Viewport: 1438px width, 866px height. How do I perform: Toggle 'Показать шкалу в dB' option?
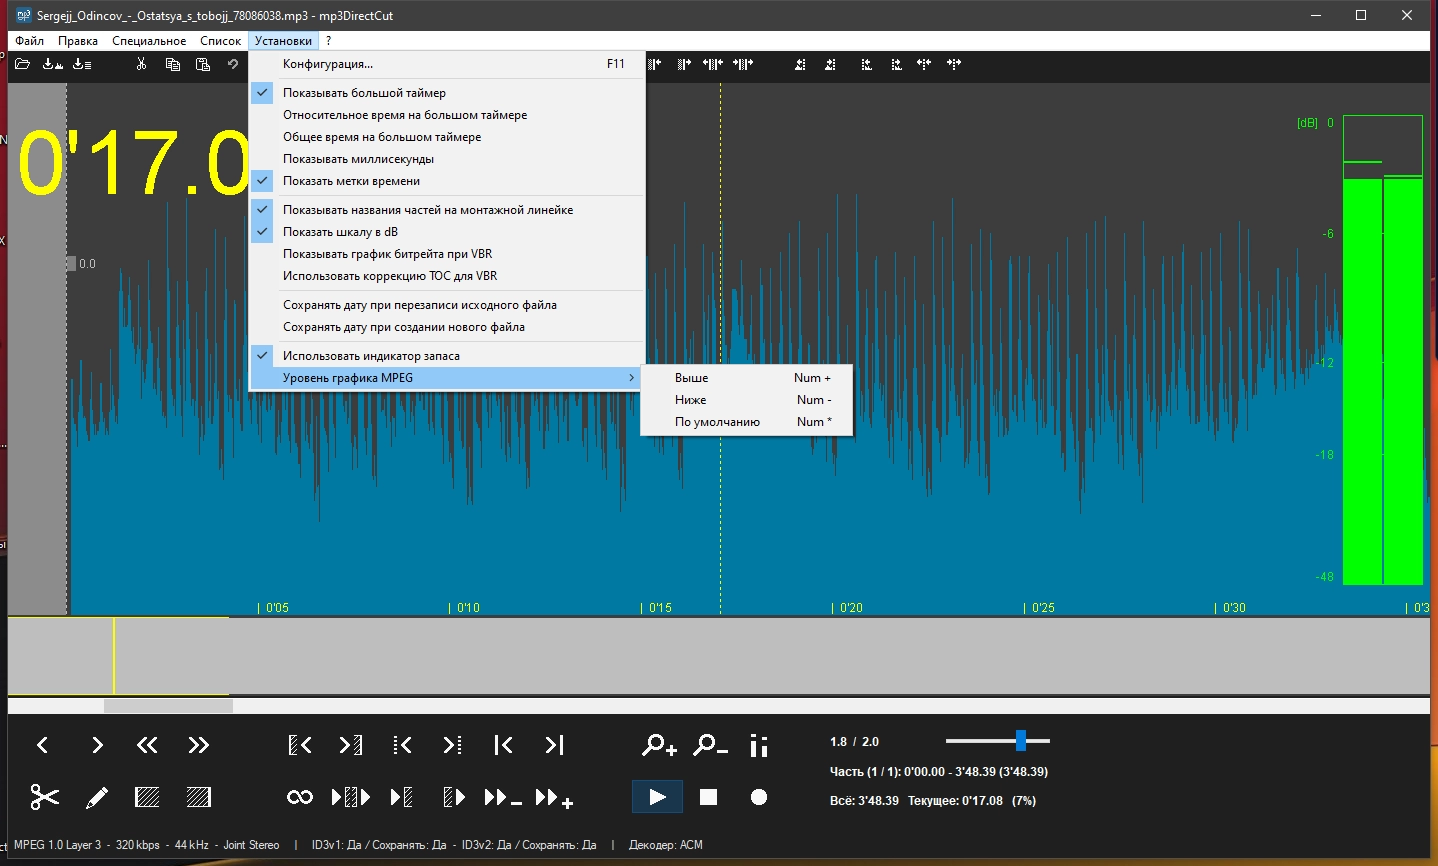click(340, 232)
